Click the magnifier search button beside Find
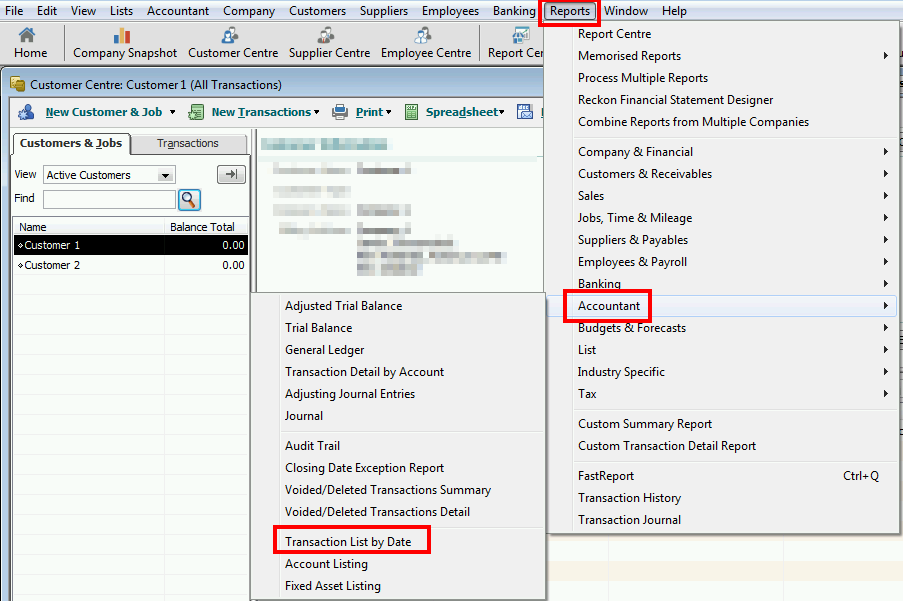 [189, 200]
